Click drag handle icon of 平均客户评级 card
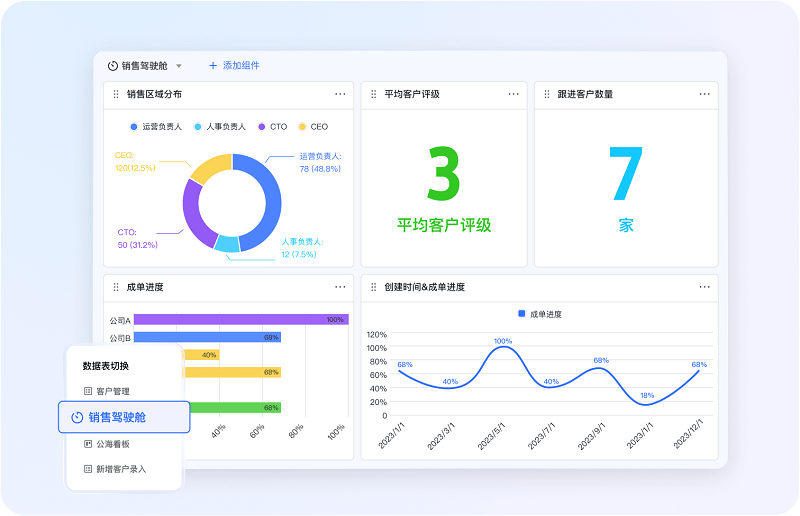The width and height of the screenshot is (800, 516). (x=373, y=94)
